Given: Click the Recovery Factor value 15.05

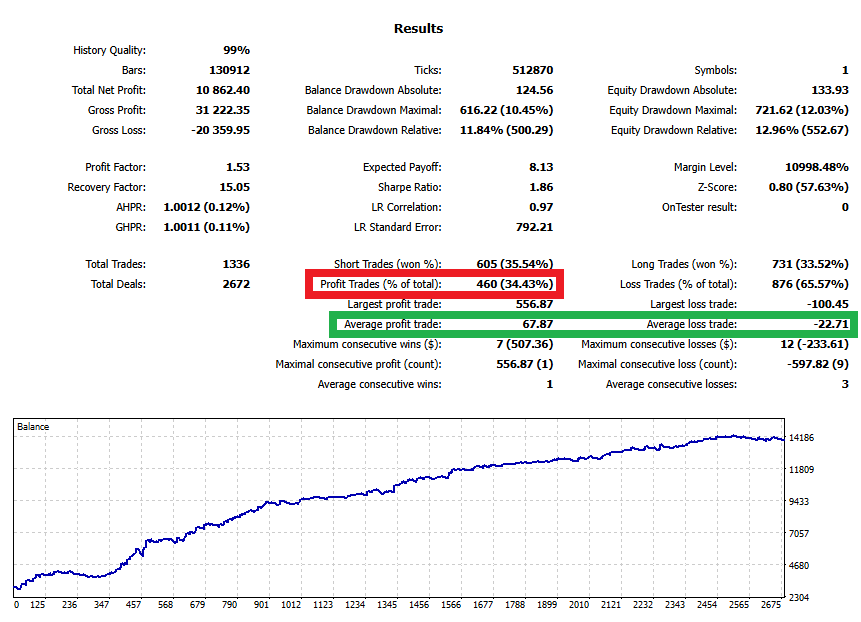Looking at the screenshot, I should [x=233, y=187].
